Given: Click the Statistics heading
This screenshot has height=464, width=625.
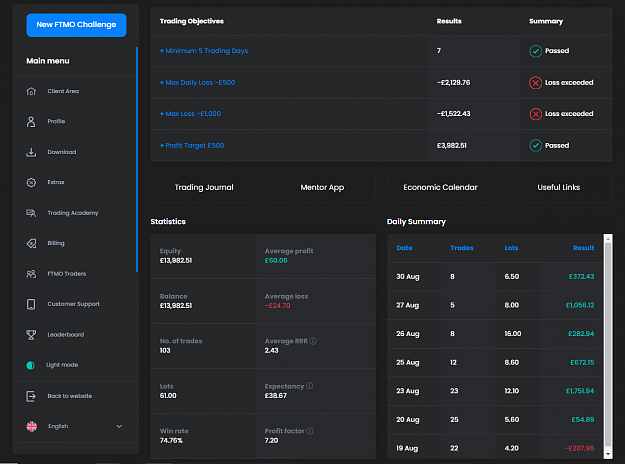Looking at the screenshot, I should pyautogui.click(x=168, y=222).
